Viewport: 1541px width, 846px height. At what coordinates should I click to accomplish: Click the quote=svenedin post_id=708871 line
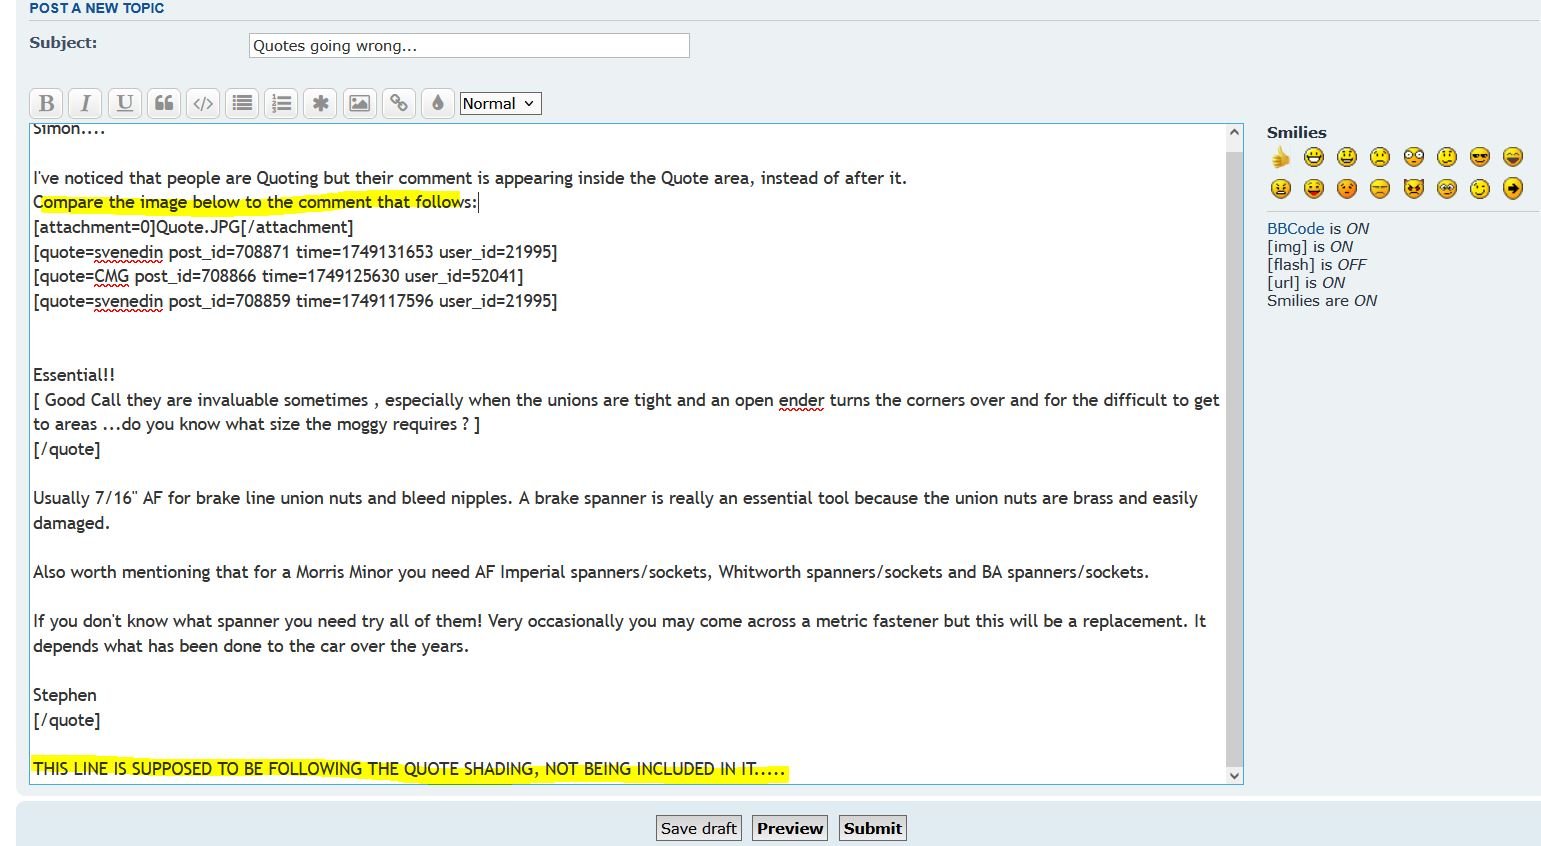(295, 252)
